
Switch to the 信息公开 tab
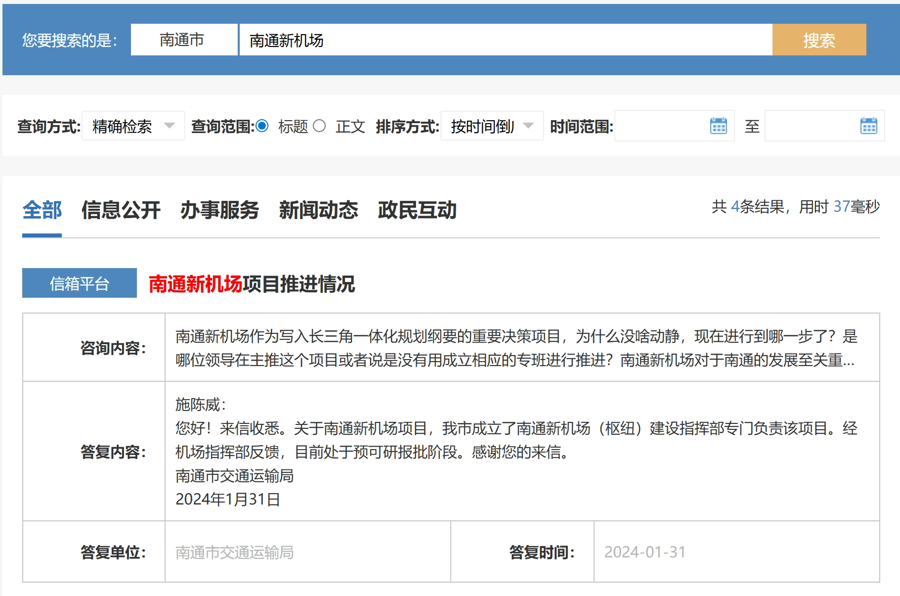121,210
